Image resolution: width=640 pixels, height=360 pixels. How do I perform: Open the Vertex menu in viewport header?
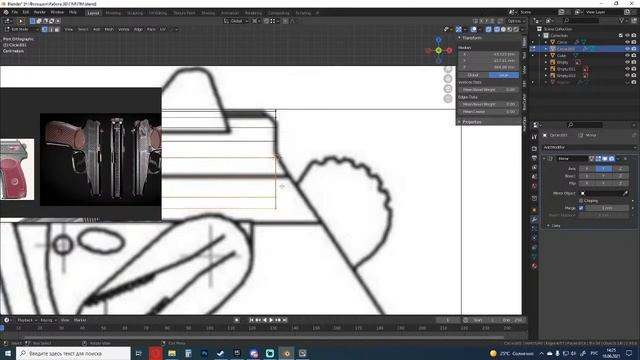click(124, 29)
